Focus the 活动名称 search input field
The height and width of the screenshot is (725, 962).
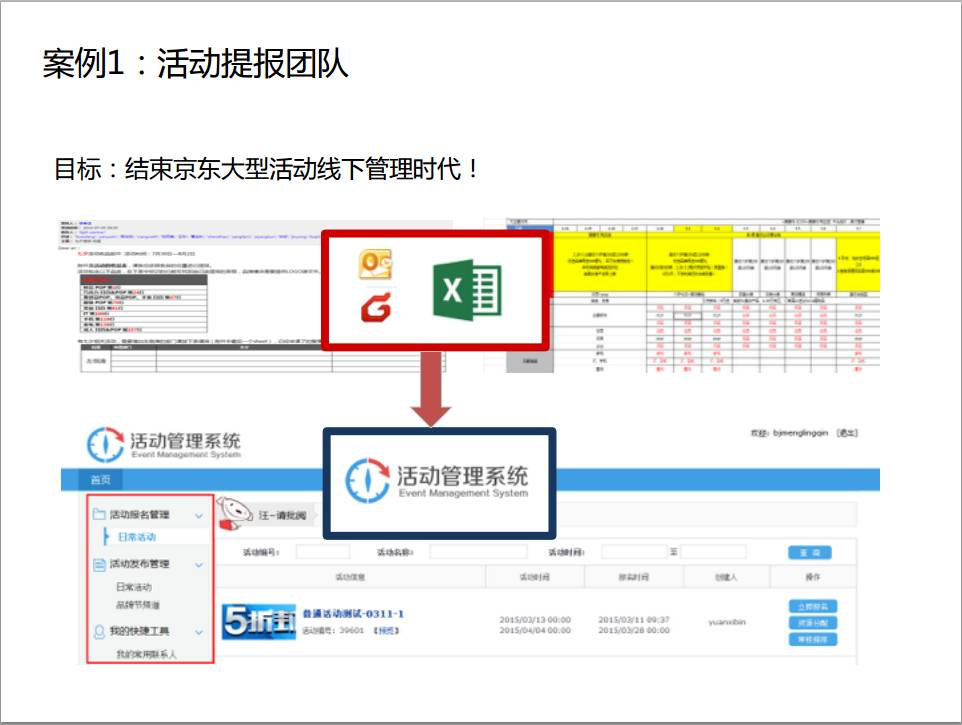click(x=478, y=552)
